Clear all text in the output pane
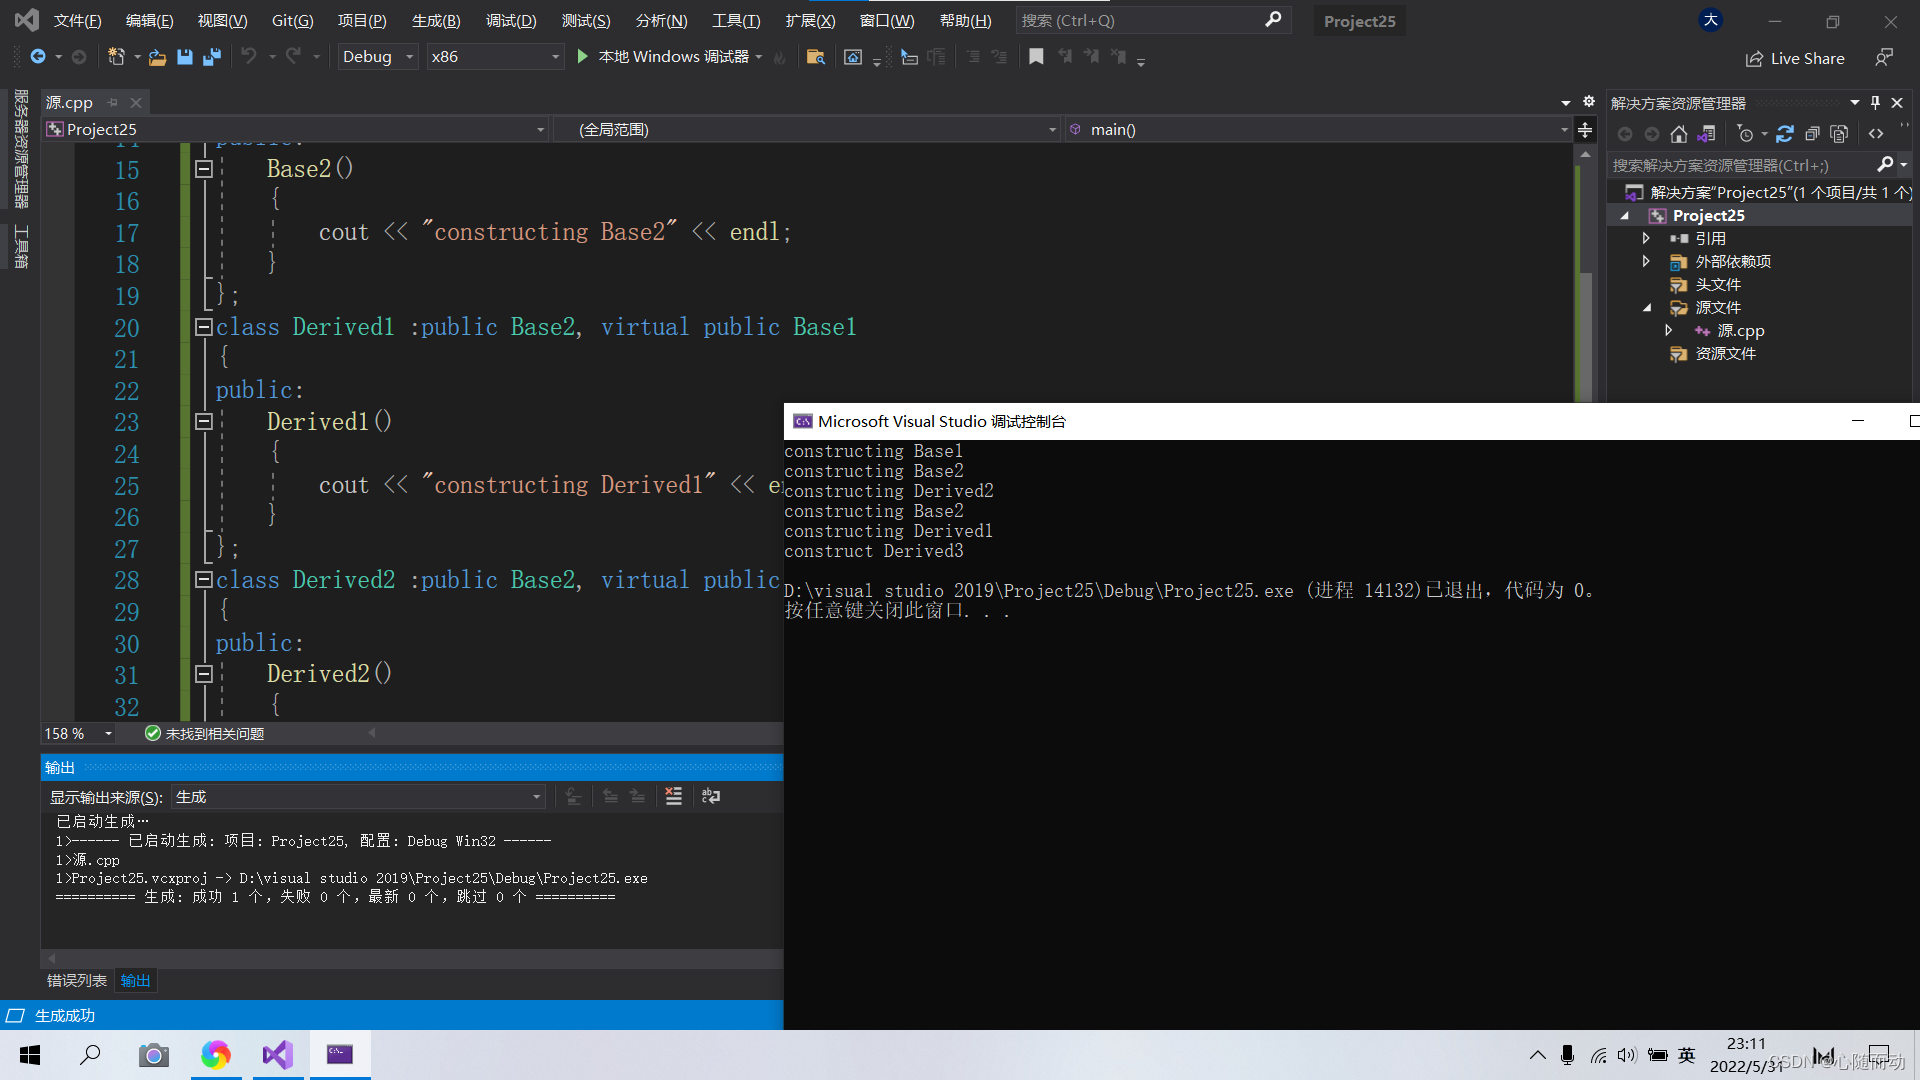The height and width of the screenshot is (1080, 1920). tap(674, 797)
